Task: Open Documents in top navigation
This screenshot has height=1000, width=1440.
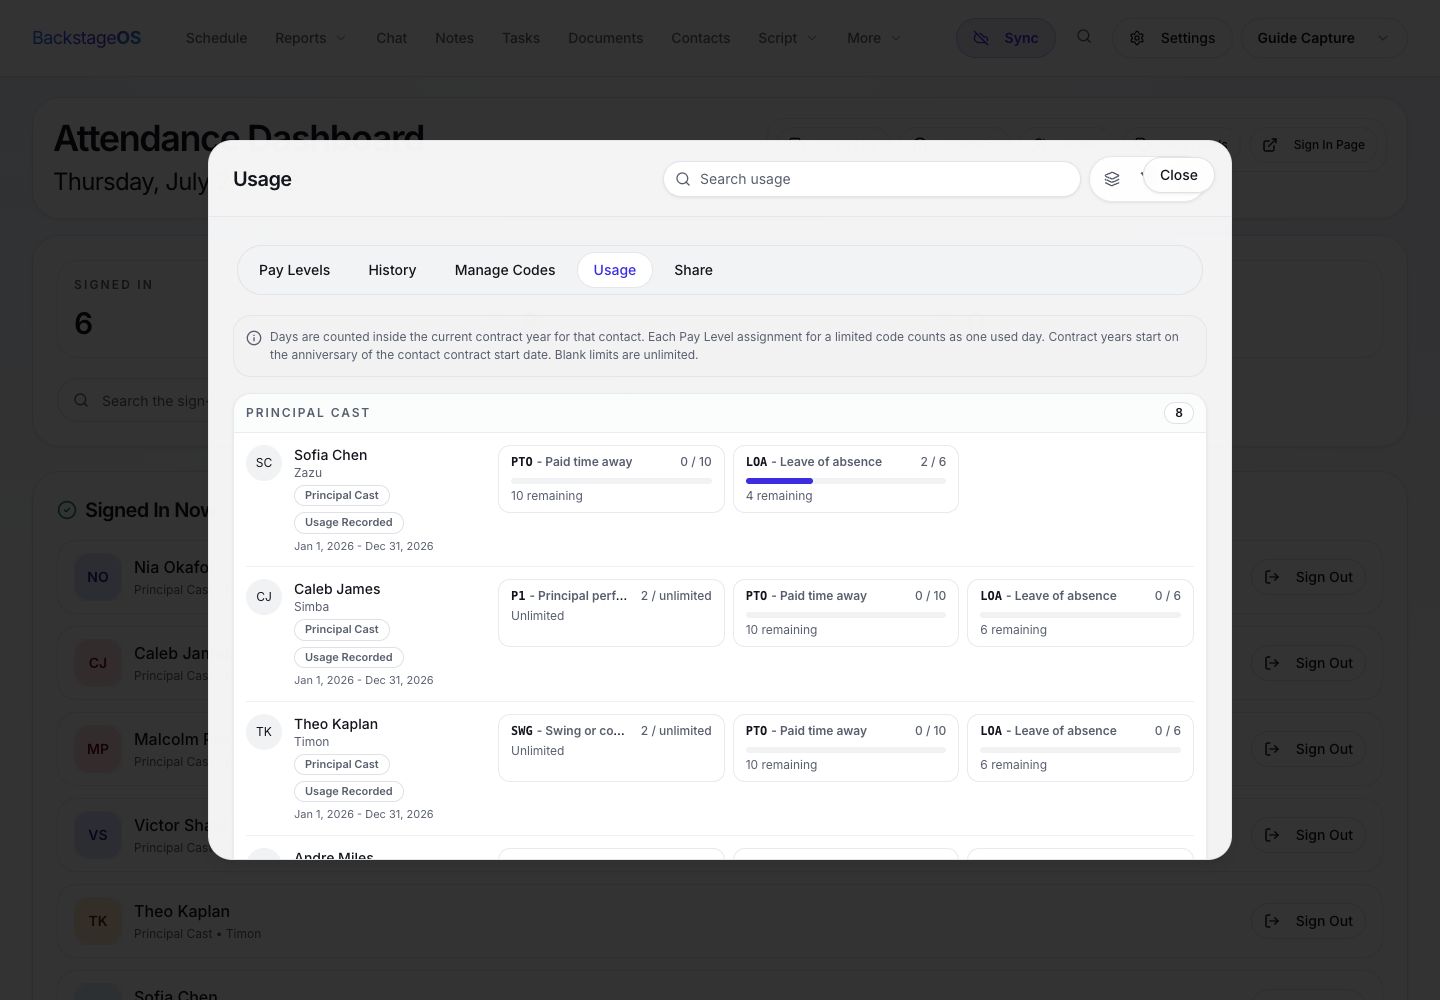Action: (605, 38)
